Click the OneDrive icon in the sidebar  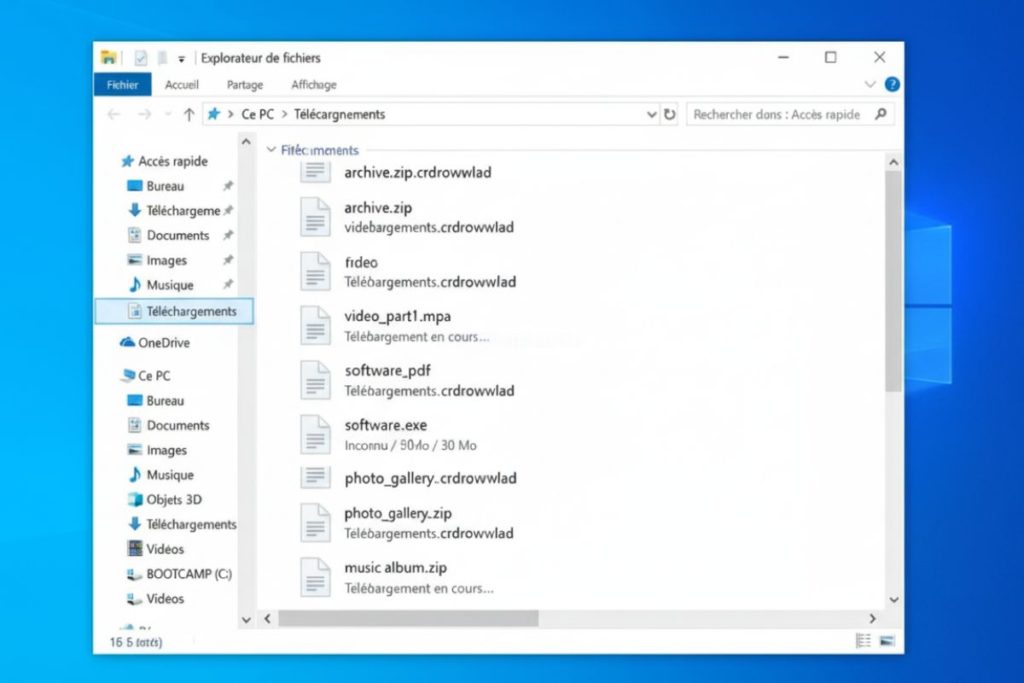click(x=129, y=342)
